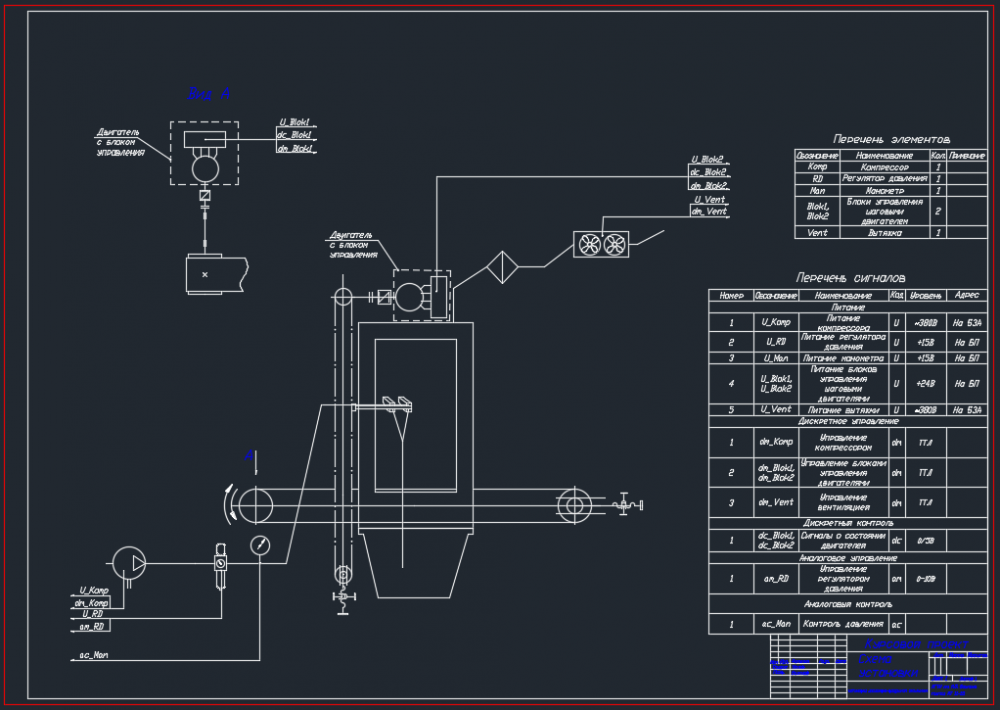Select the U_Komp cell in signals table

click(x=776, y=322)
